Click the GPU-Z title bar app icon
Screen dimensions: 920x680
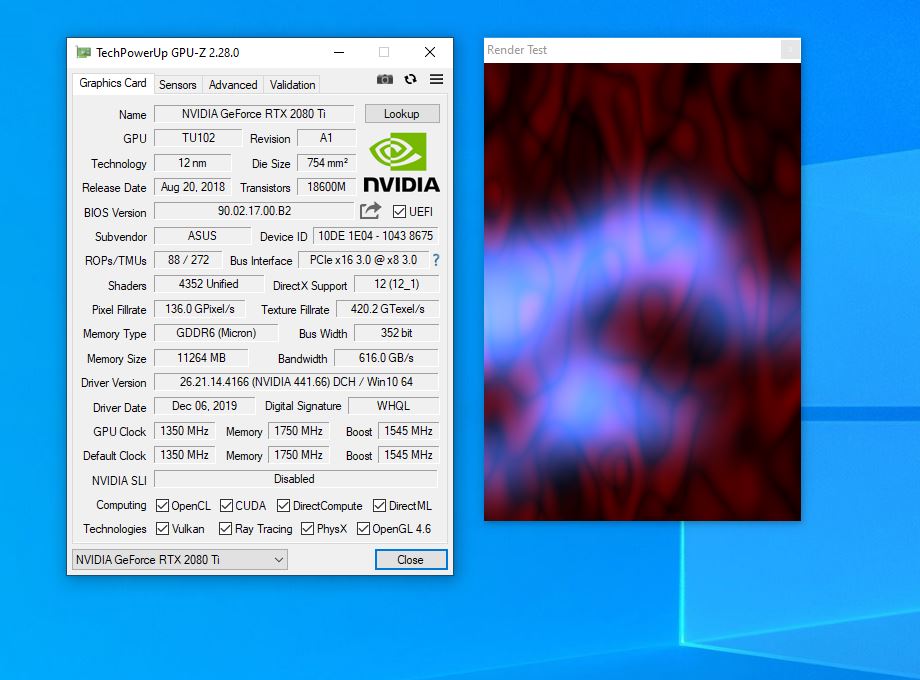pos(83,53)
